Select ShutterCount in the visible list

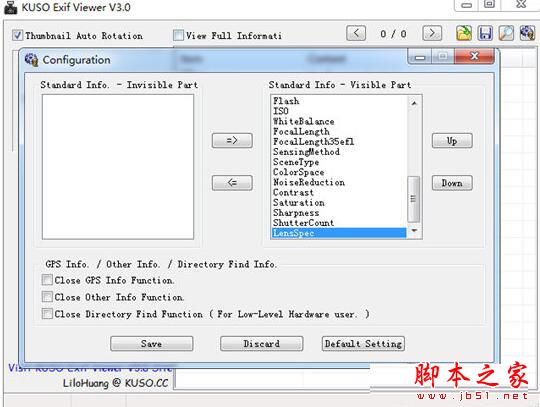click(x=303, y=223)
